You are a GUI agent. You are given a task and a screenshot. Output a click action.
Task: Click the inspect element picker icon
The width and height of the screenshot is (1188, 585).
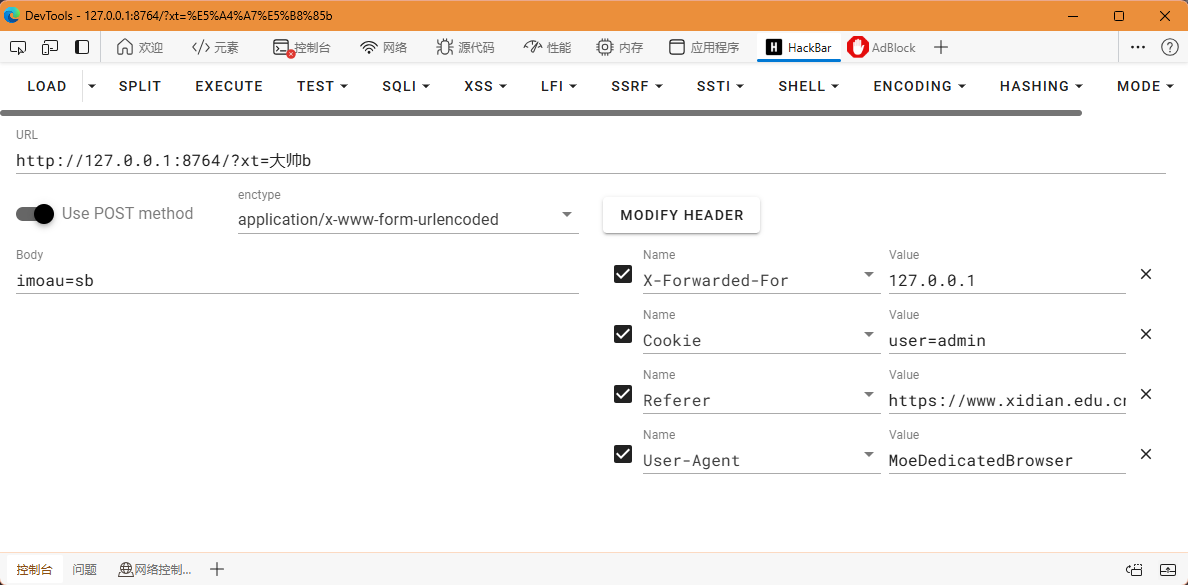[x=19, y=47]
